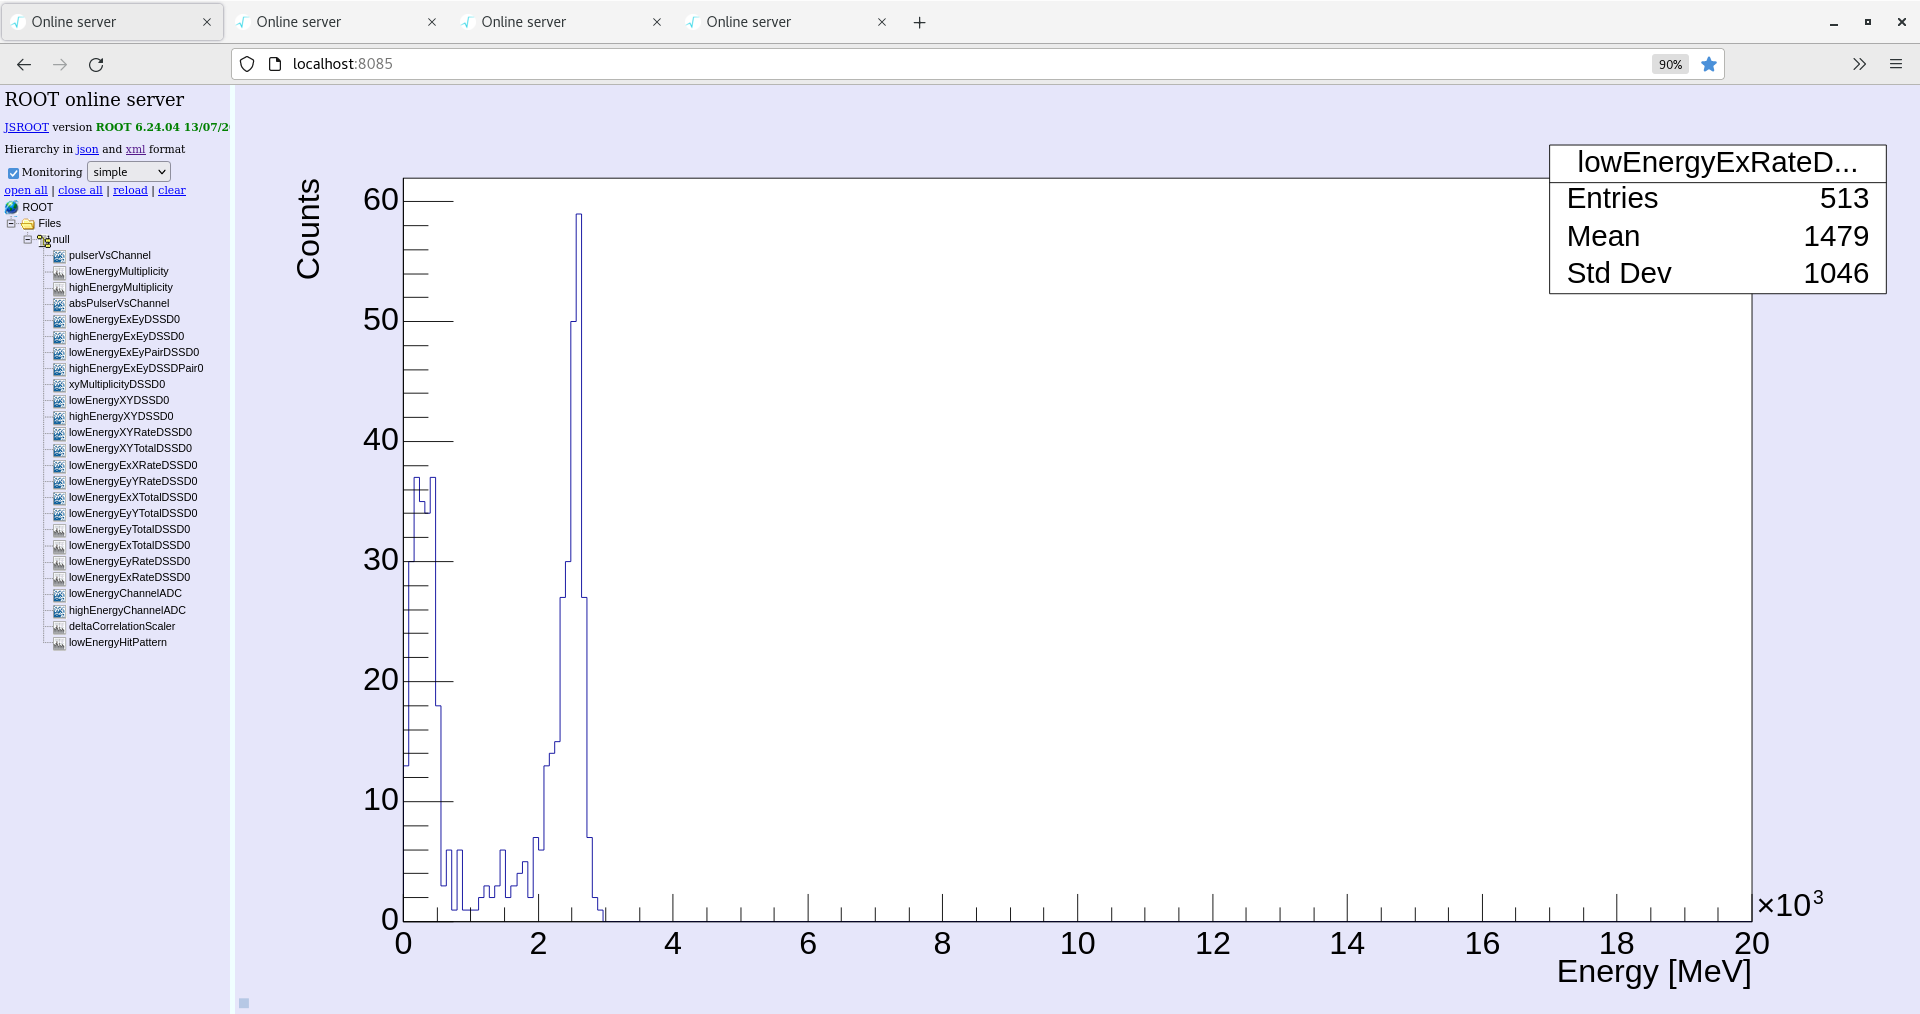
Task: Open the simple layout dropdown
Action: [129, 172]
